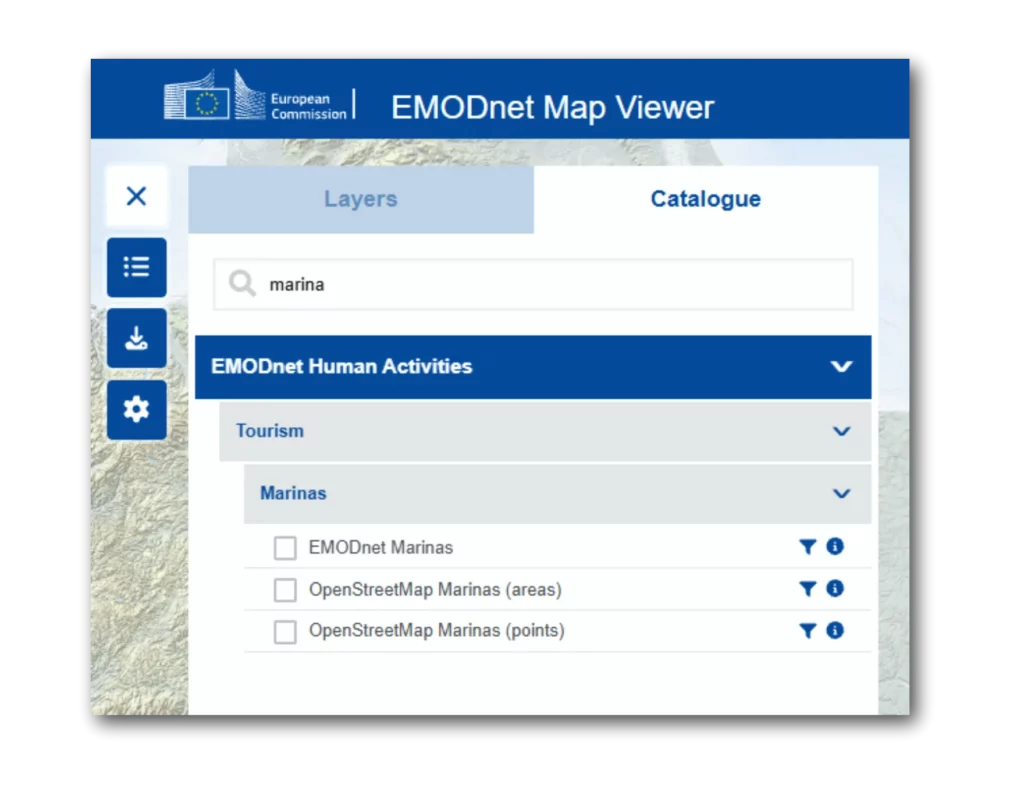Open the download tool in sidebar
This screenshot has height=792, width=1024.
coord(136,338)
